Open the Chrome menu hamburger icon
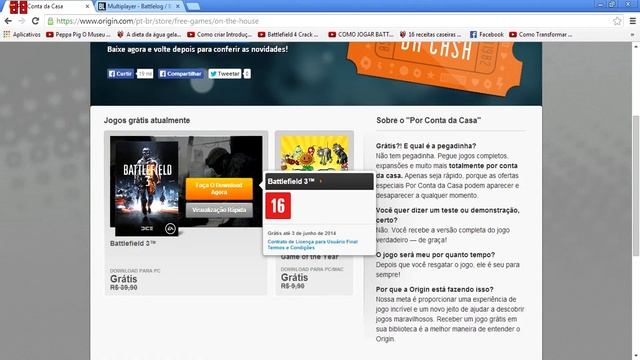This screenshot has width=640, height=360. click(632, 21)
